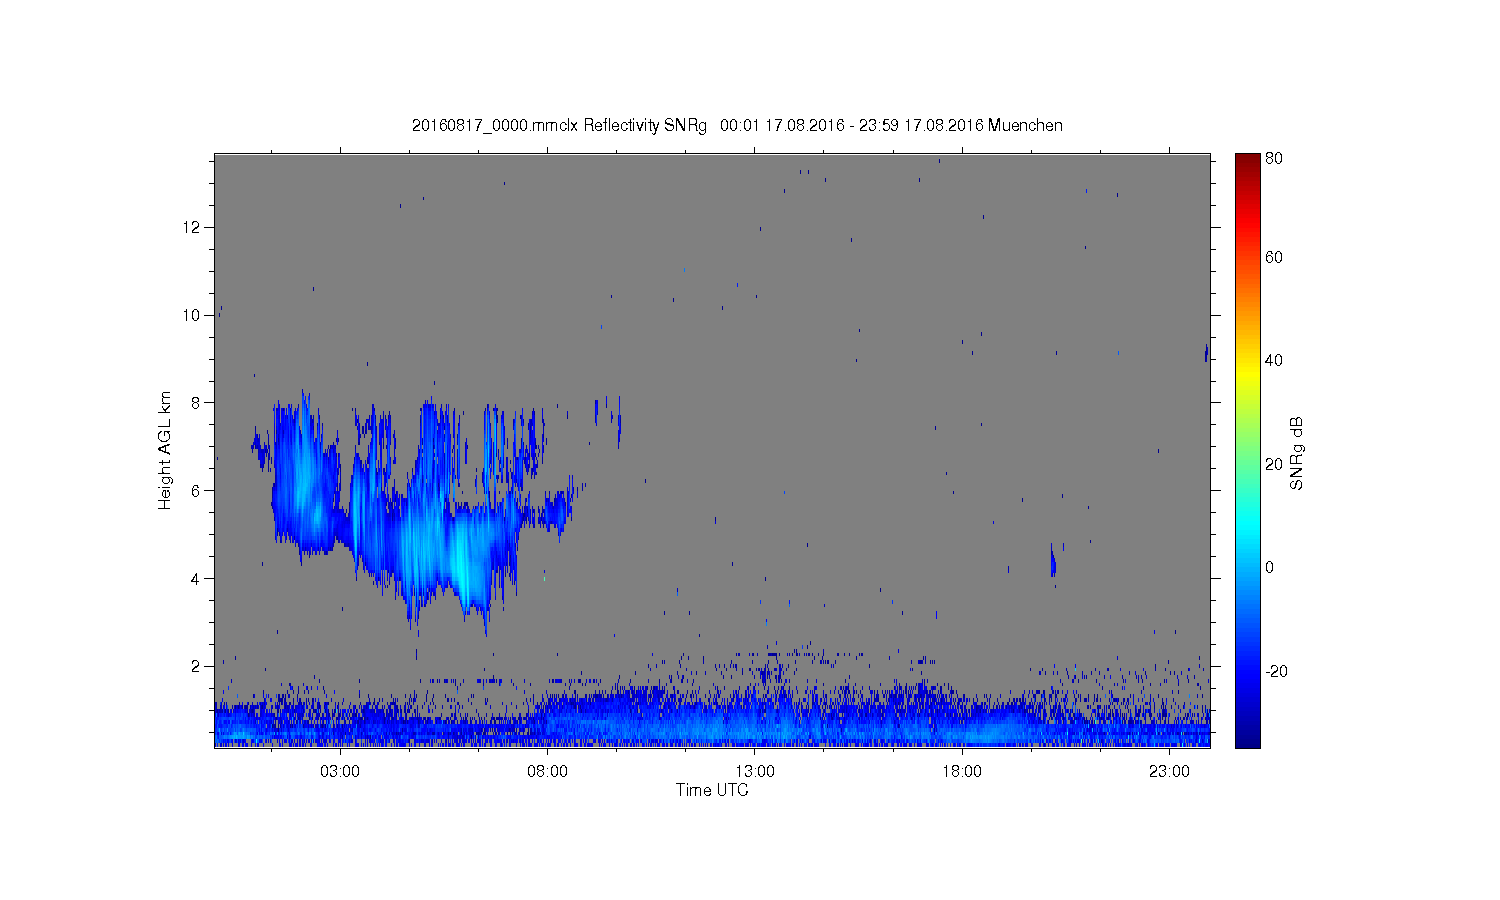Click the colorbar label '-20'
The height and width of the screenshot is (900, 1500).
[x=1276, y=671]
